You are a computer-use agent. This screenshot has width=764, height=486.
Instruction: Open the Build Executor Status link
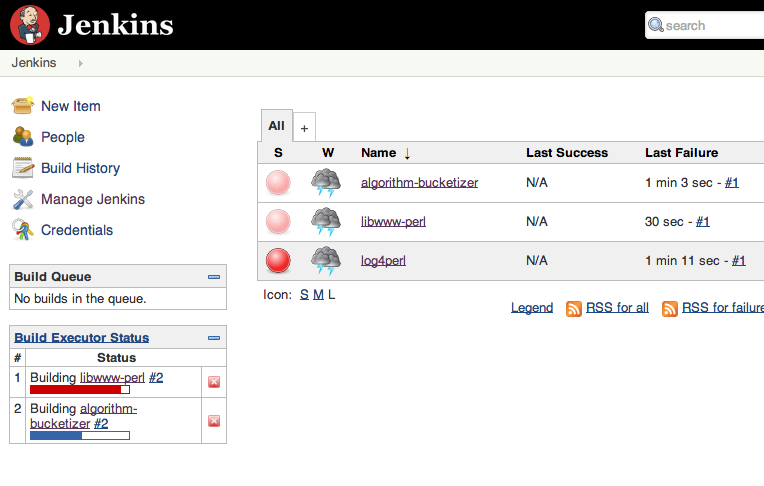click(x=81, y=338)
